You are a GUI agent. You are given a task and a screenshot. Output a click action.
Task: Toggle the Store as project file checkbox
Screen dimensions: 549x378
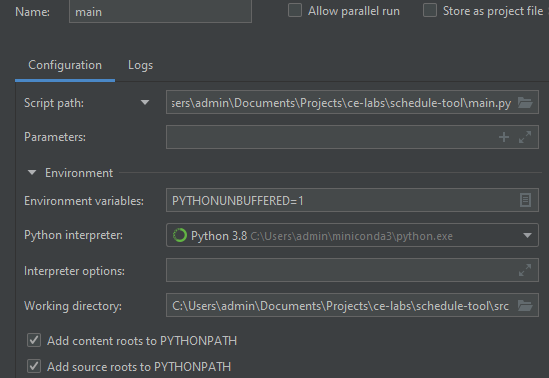click(430, 10)
